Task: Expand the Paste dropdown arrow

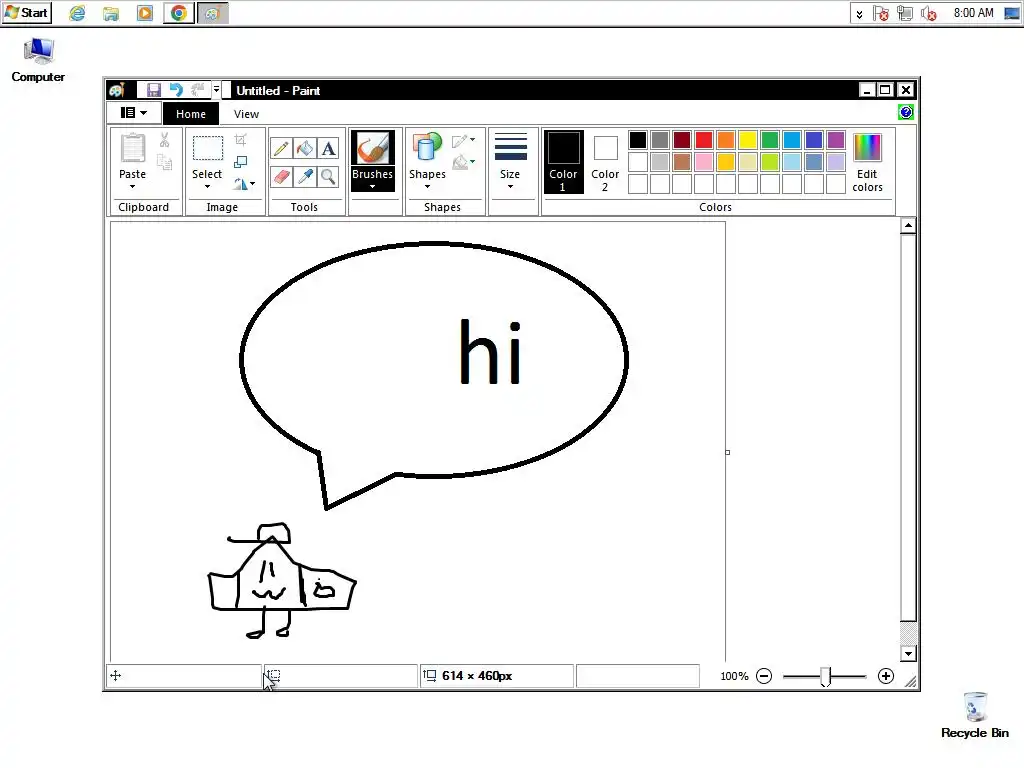Action: pos(133,187)
